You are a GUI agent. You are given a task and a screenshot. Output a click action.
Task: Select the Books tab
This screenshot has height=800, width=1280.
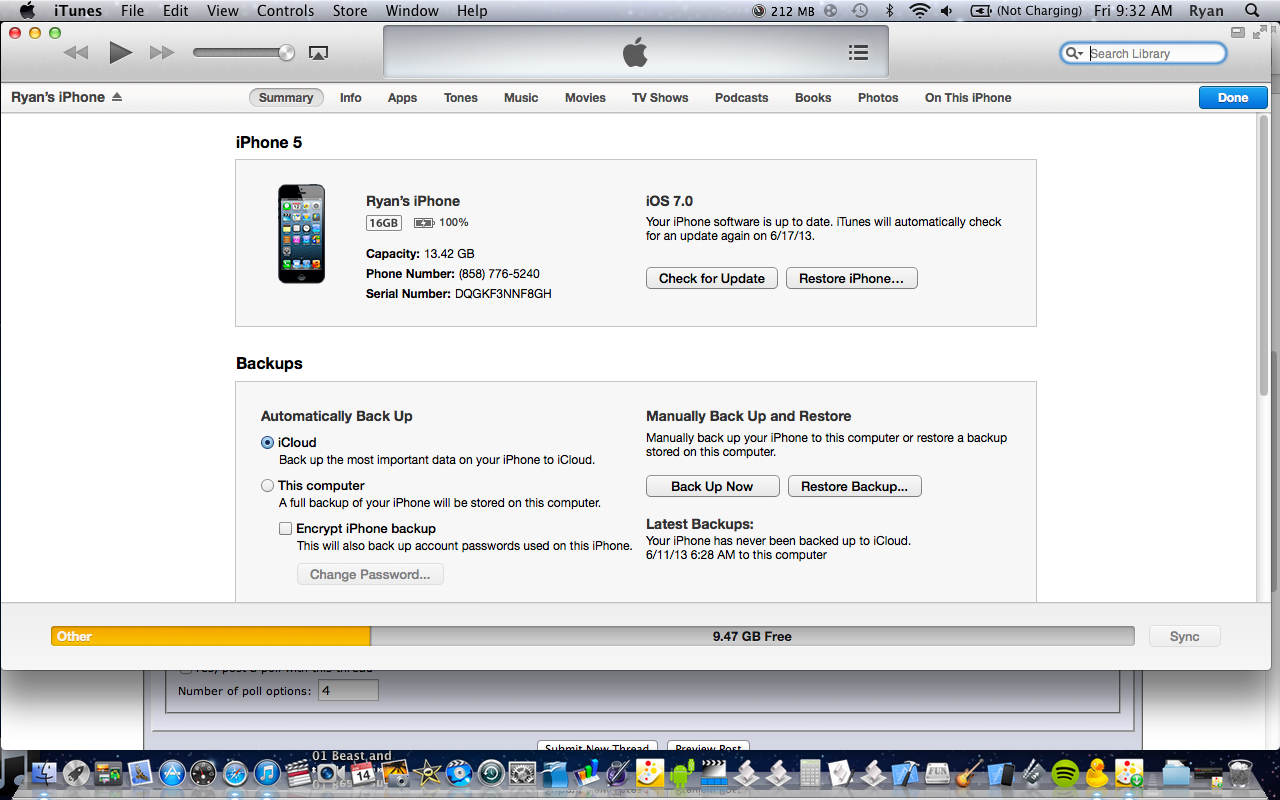coord(813,98)
